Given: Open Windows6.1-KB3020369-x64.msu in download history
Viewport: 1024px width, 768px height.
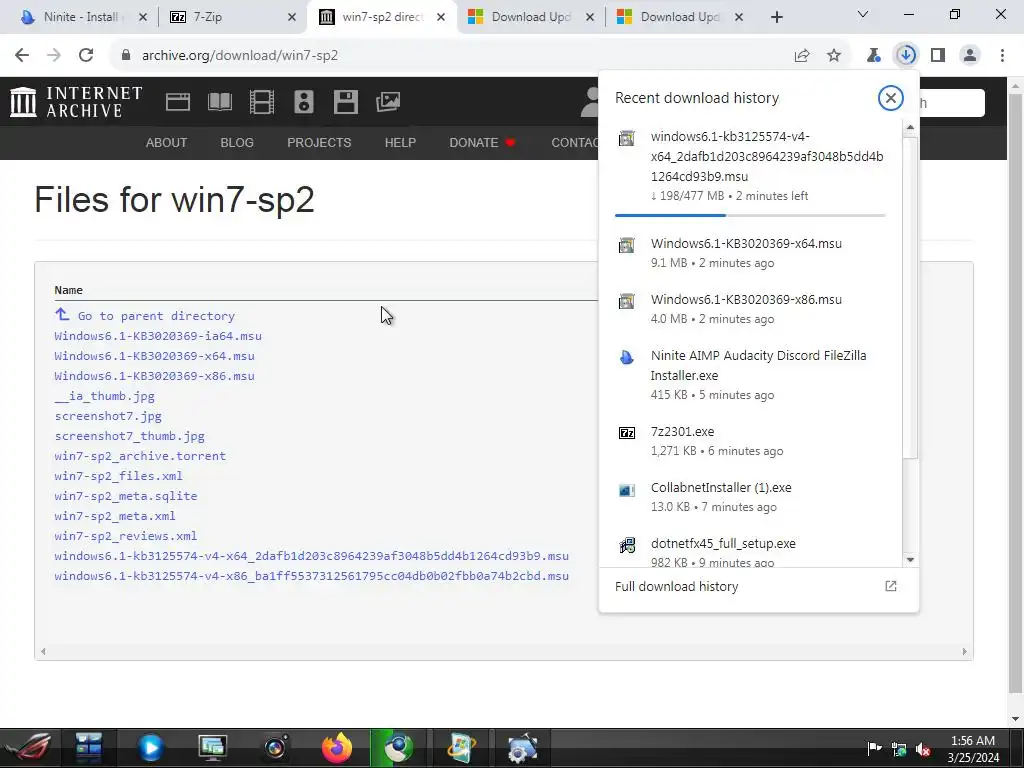Looking at the screenshot, I should coord(750,253).
